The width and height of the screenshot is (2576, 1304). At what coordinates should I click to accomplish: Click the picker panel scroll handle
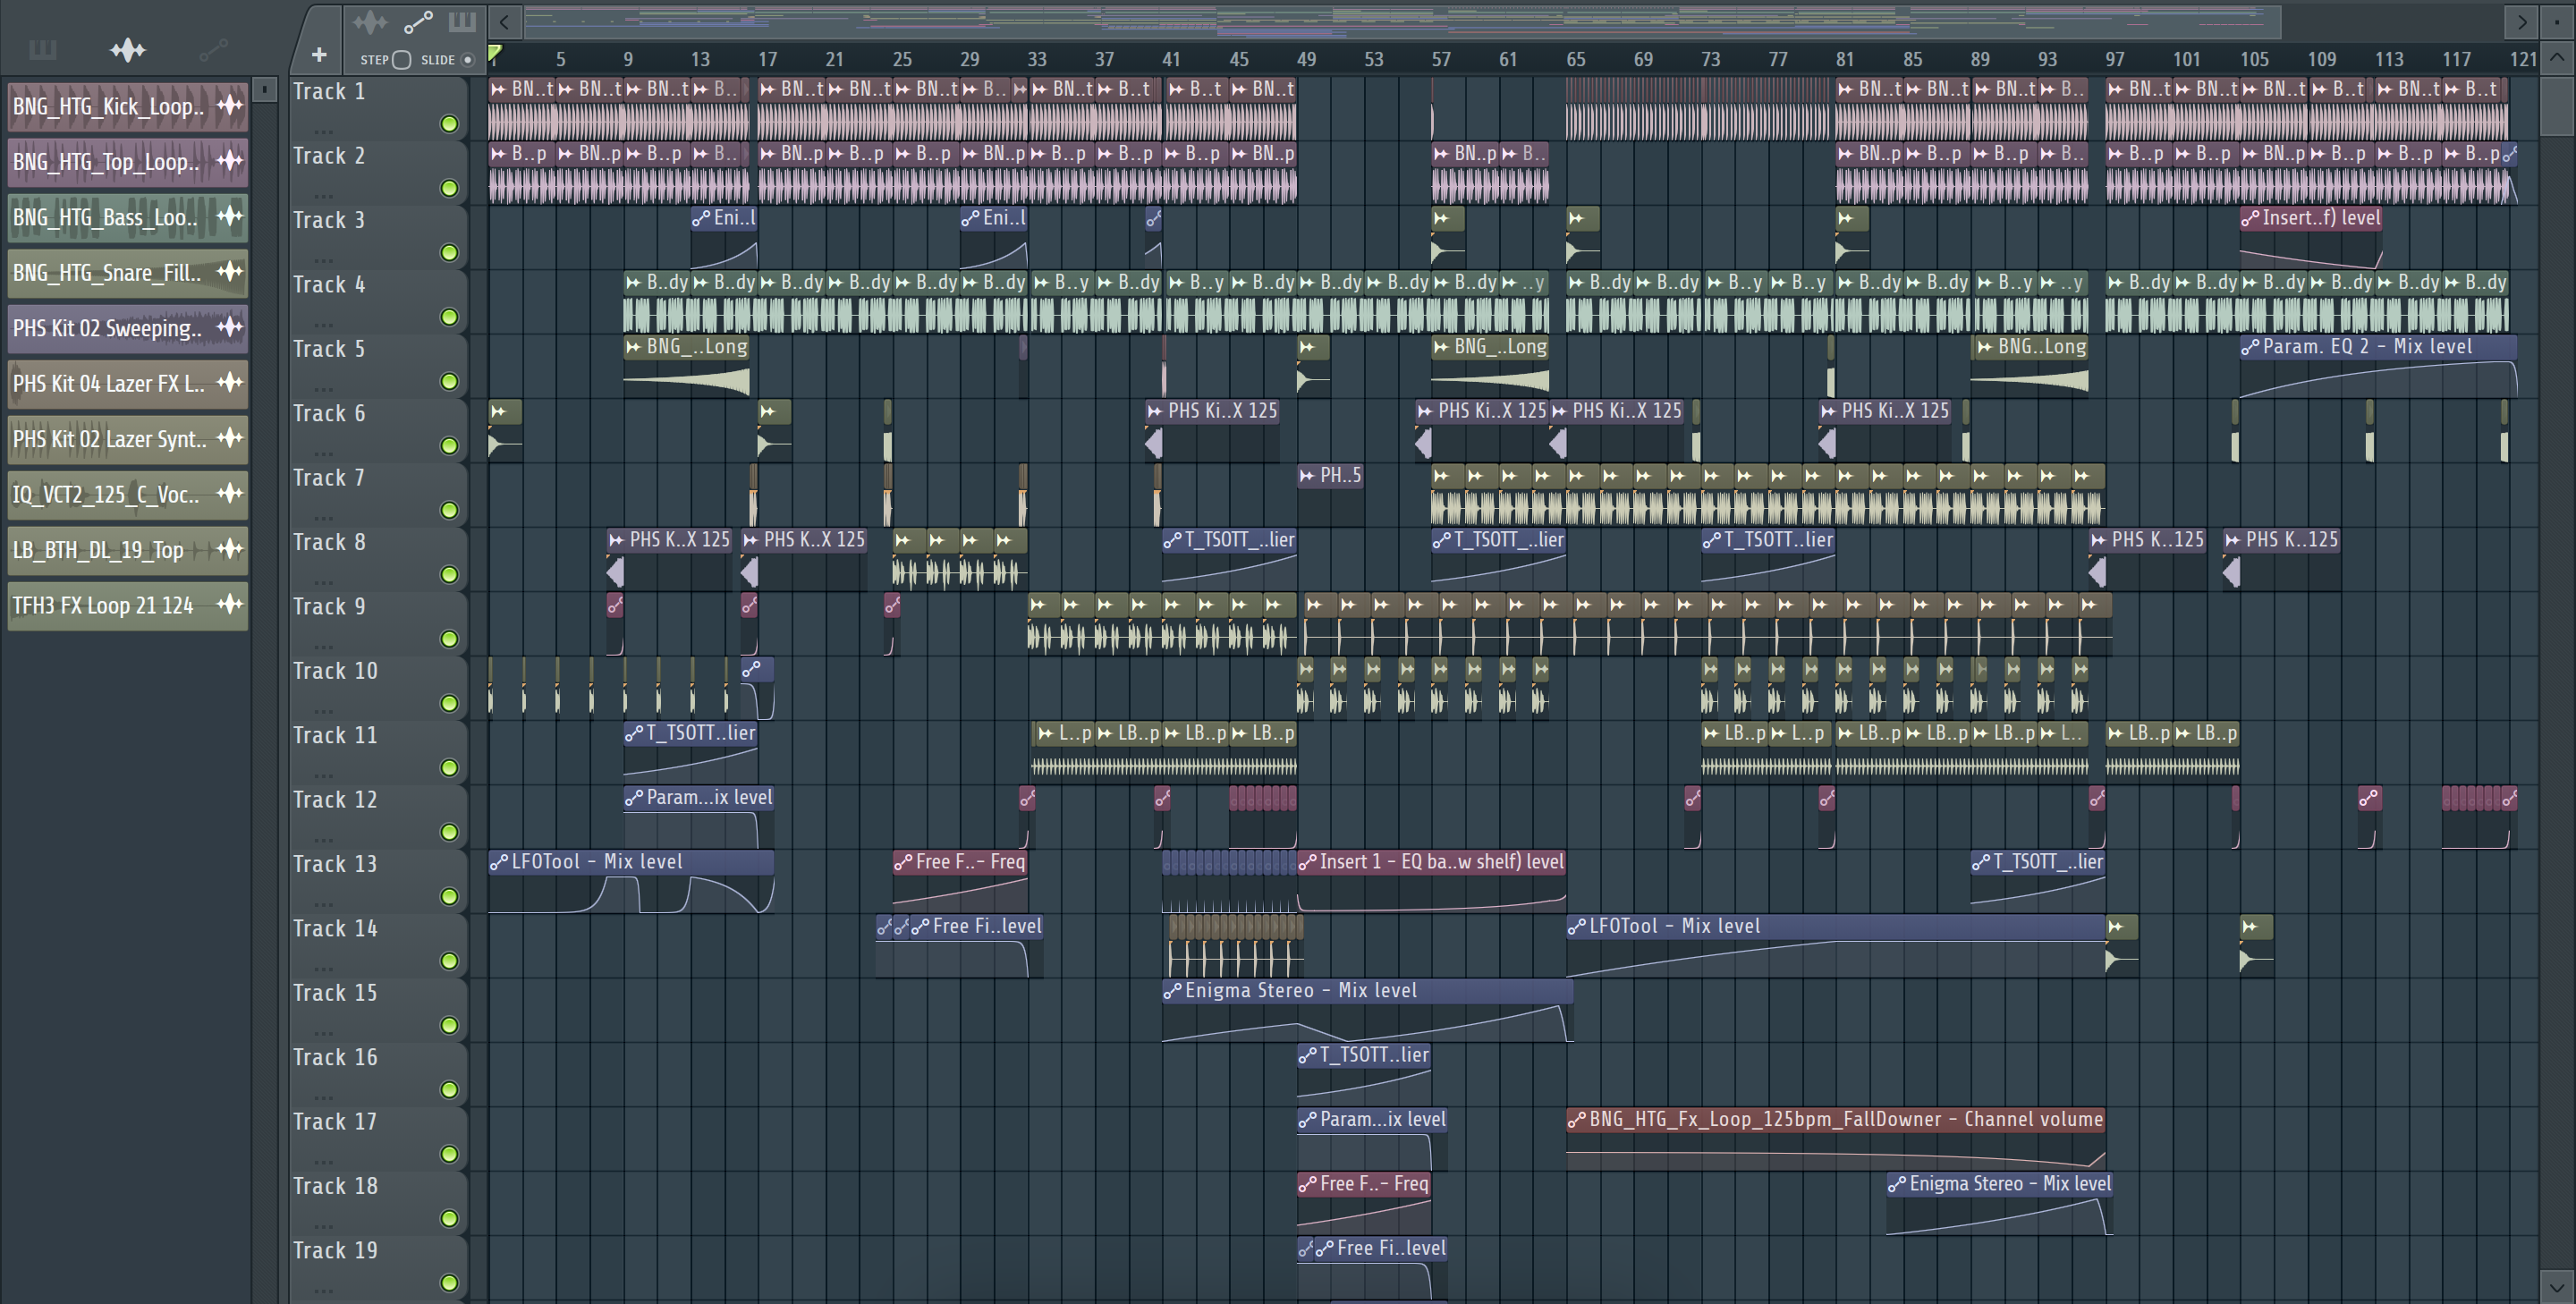coord(265,90)
